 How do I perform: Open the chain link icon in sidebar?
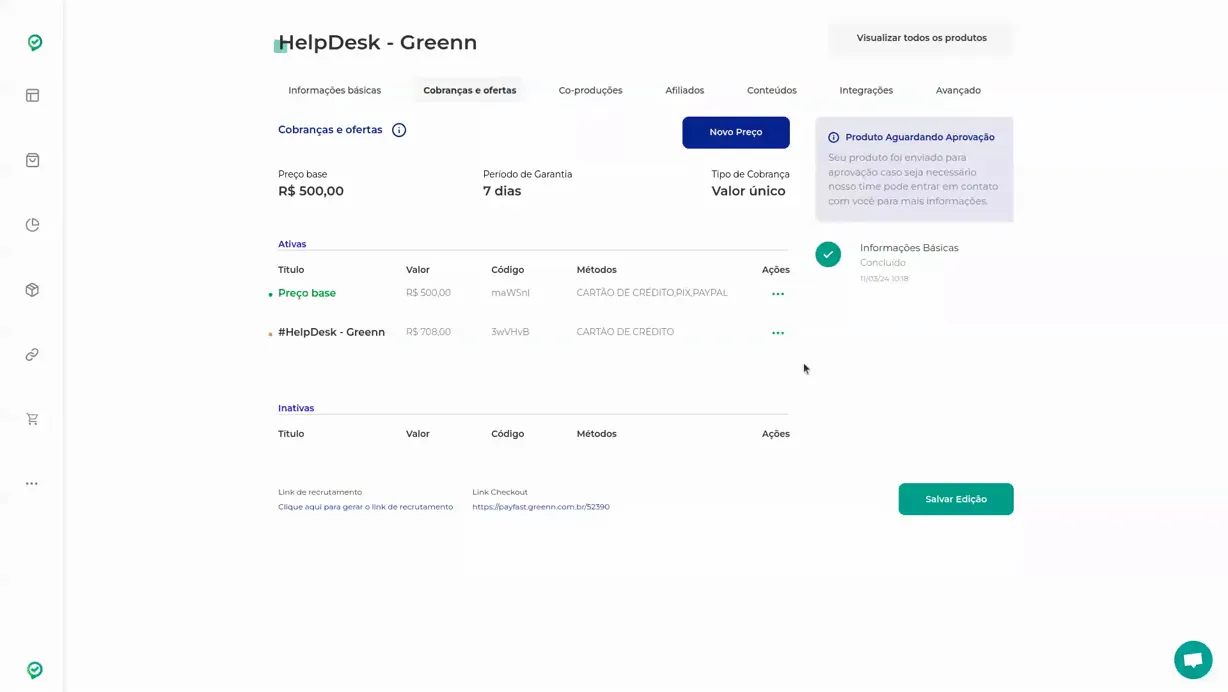pyautogui.click(x=32, y=355)
